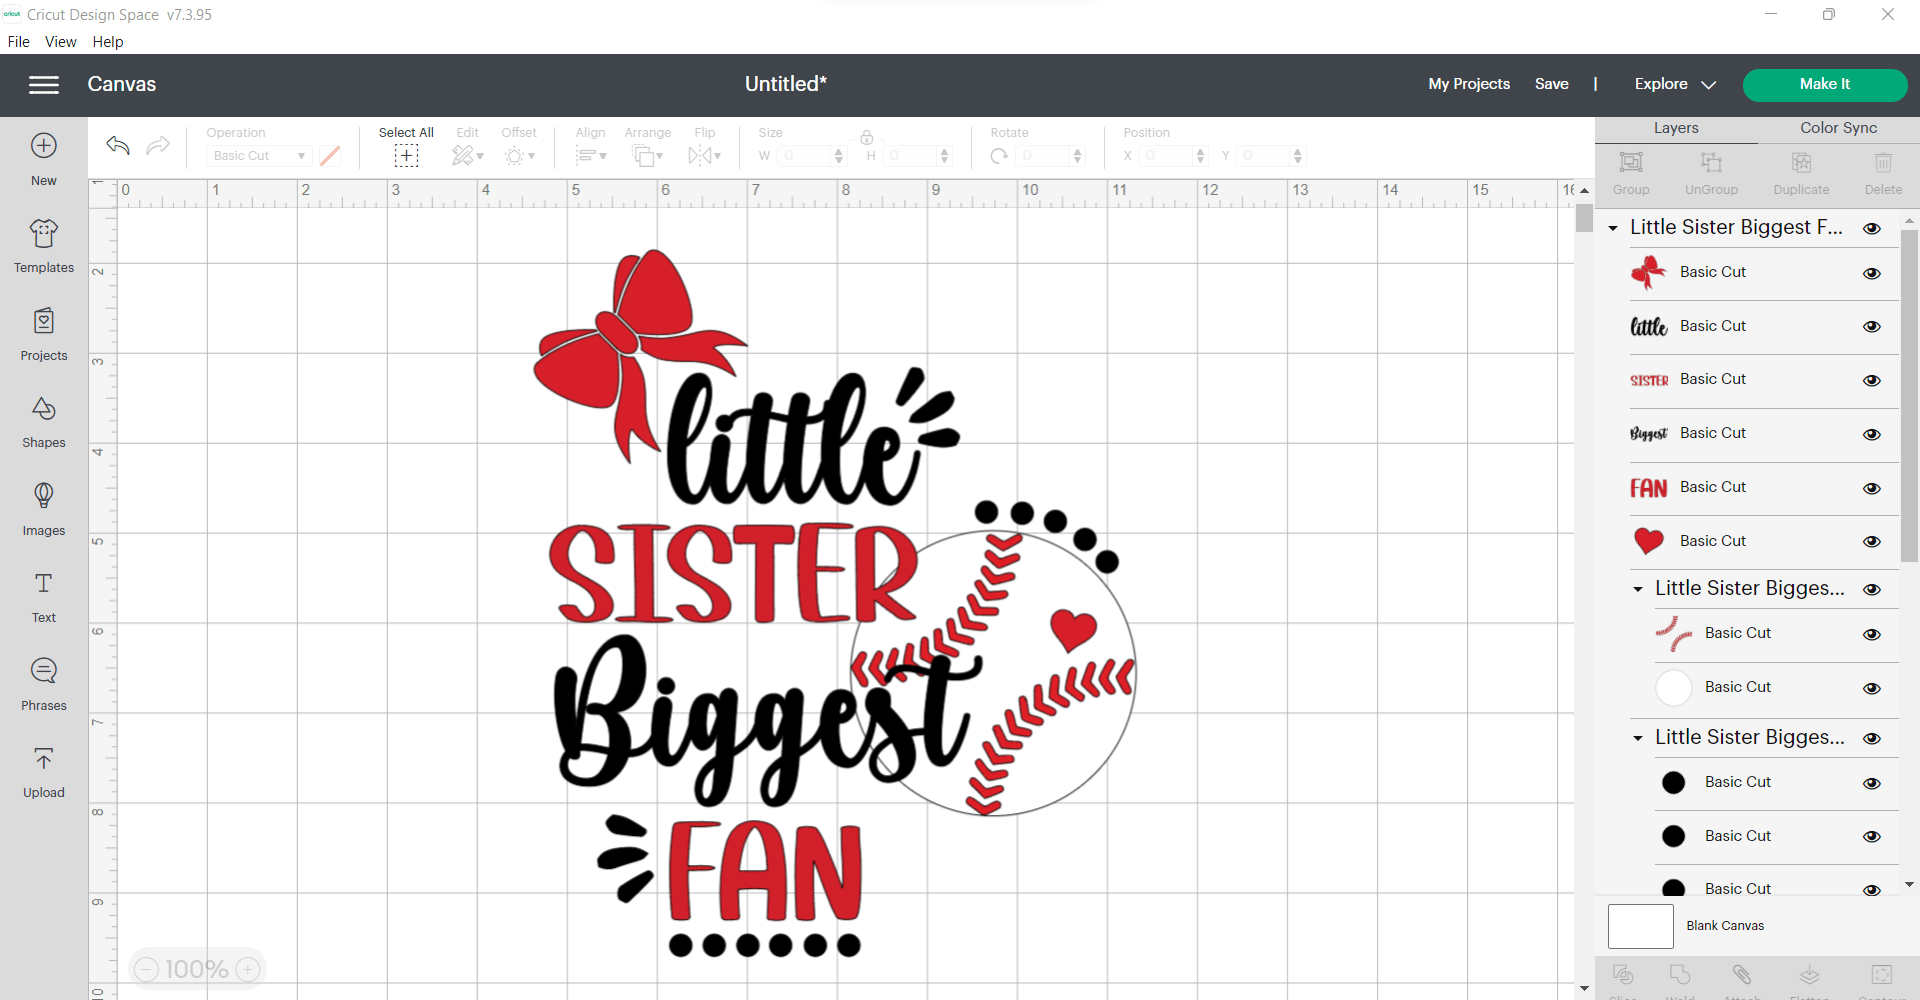Click the Redo arrow

(157, 146)
